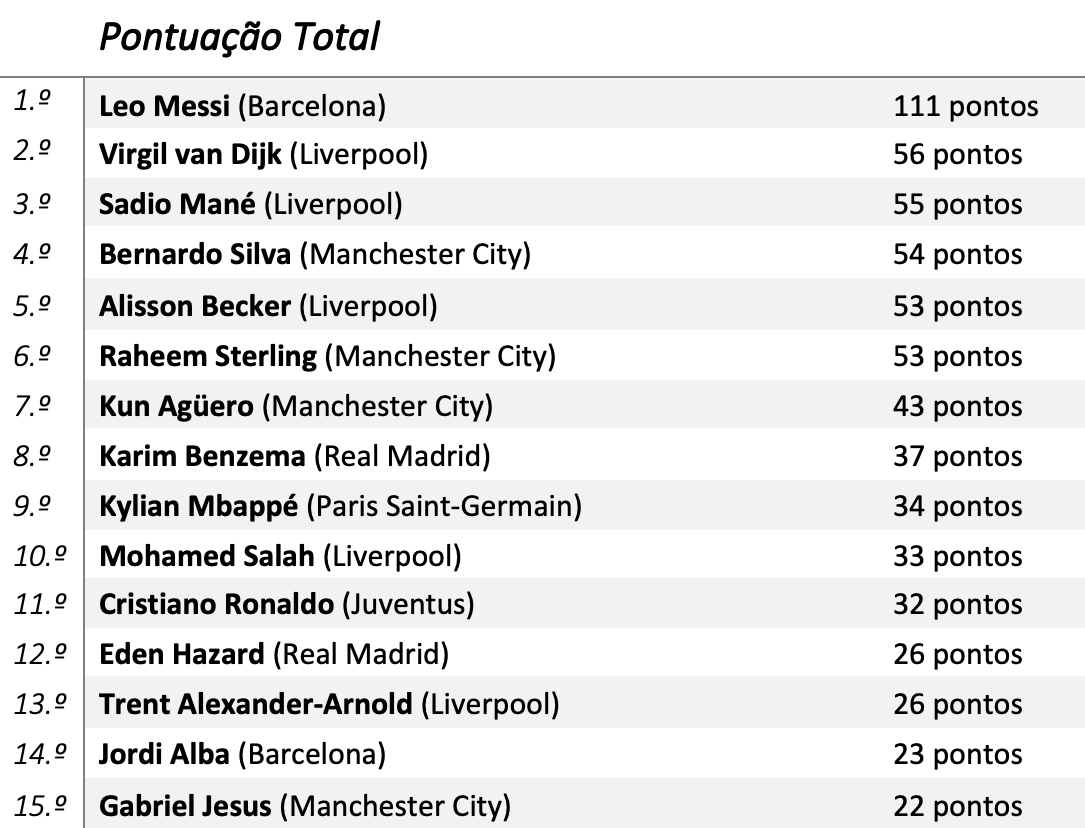Click the '9.º' rank number

34,505
